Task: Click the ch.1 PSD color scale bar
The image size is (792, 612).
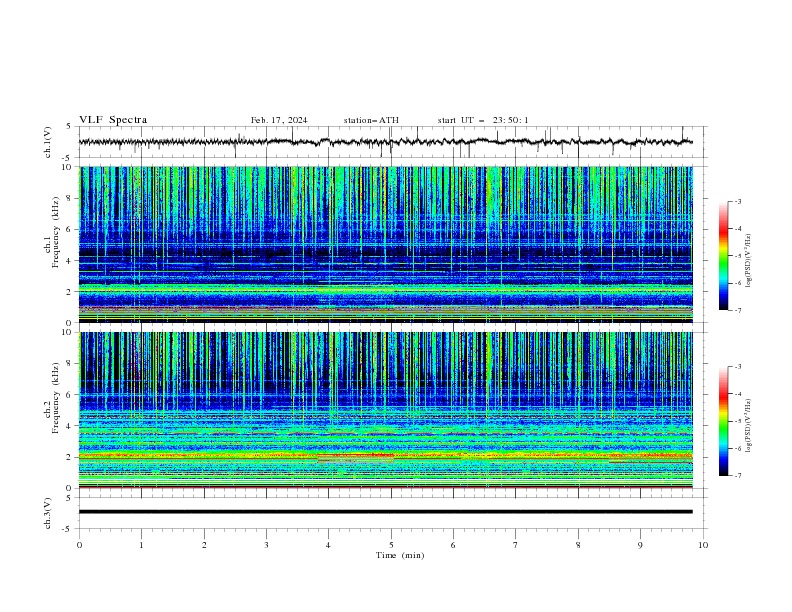Action: 723,256
